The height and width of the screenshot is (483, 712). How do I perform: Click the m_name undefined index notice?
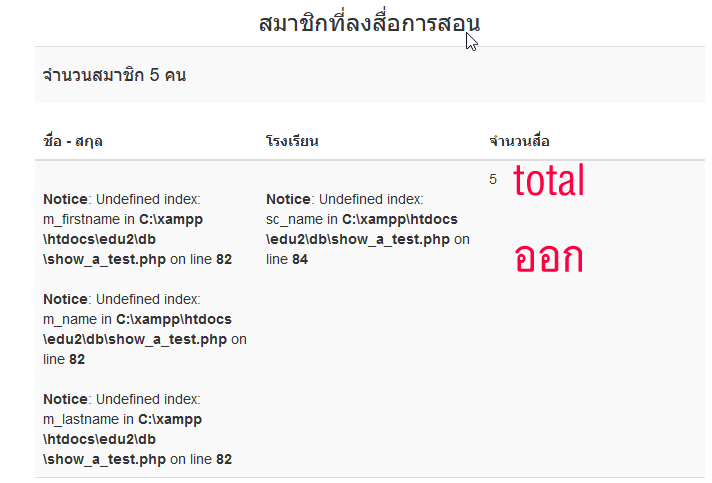(145, 329)
